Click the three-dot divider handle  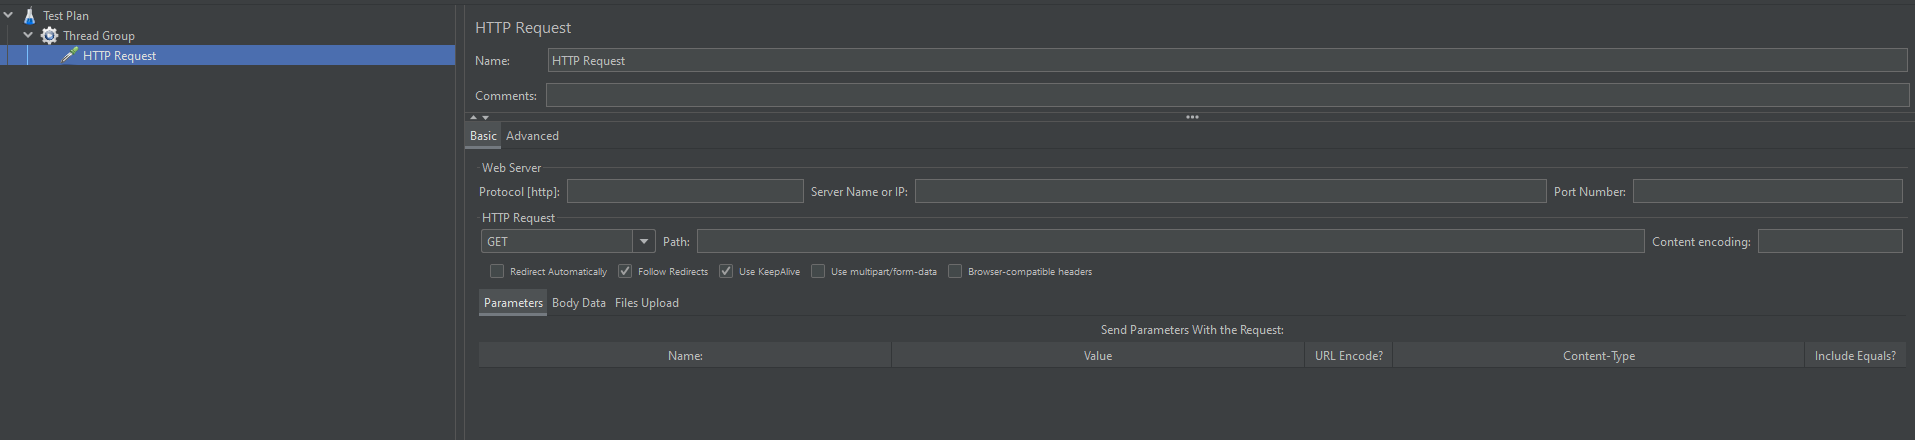point(1192,117)
